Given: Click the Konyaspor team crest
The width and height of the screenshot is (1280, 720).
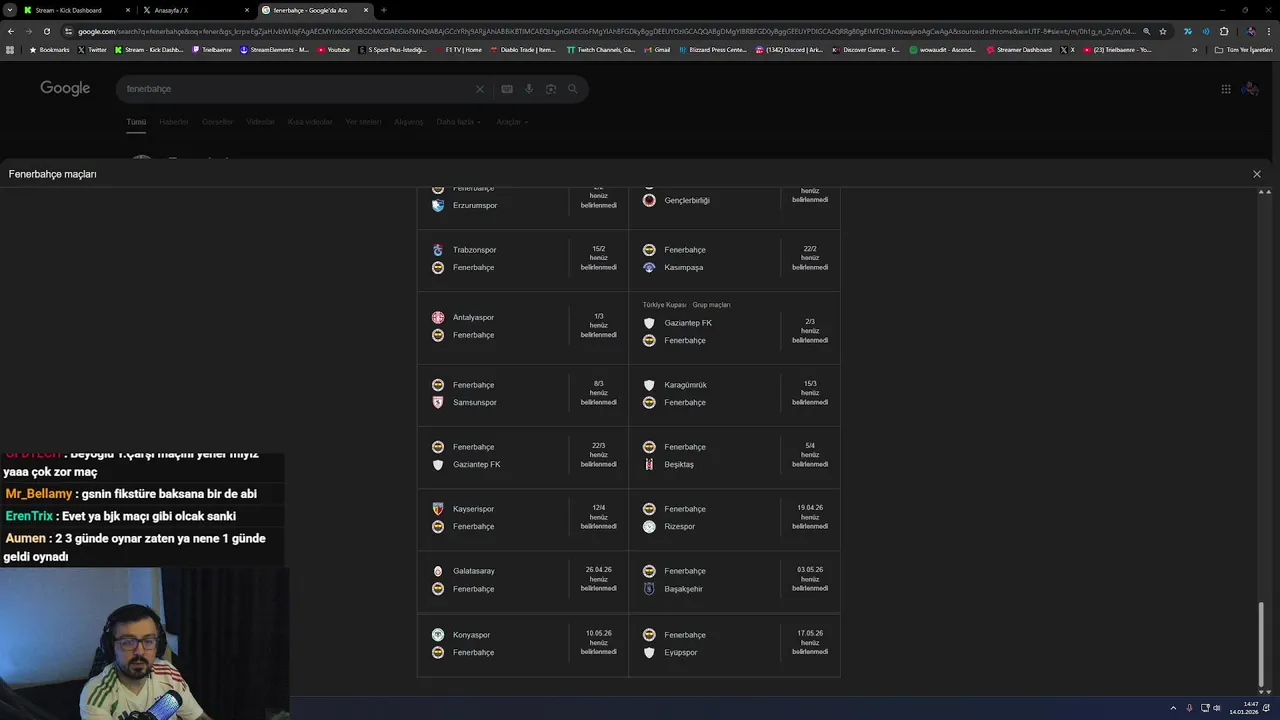Looking at the screenshot, I should (438, 635).
